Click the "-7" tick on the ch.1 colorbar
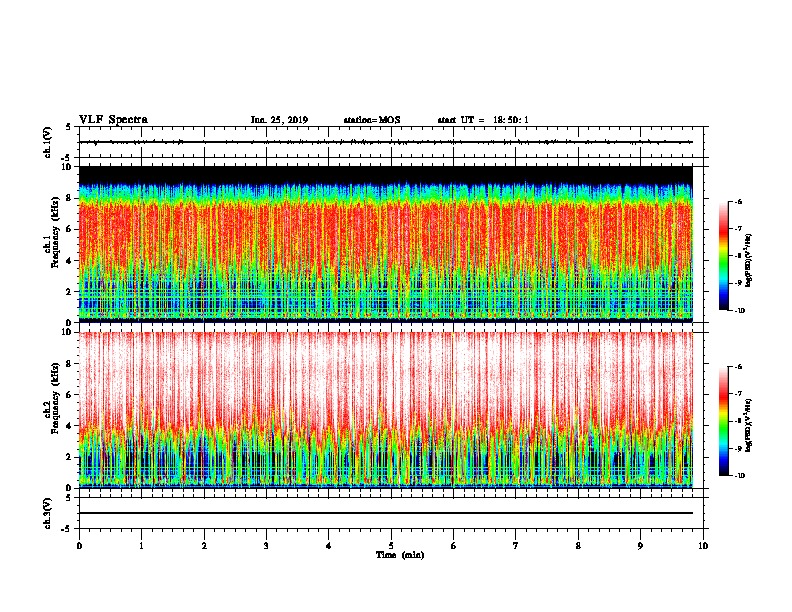 (738, 229)
